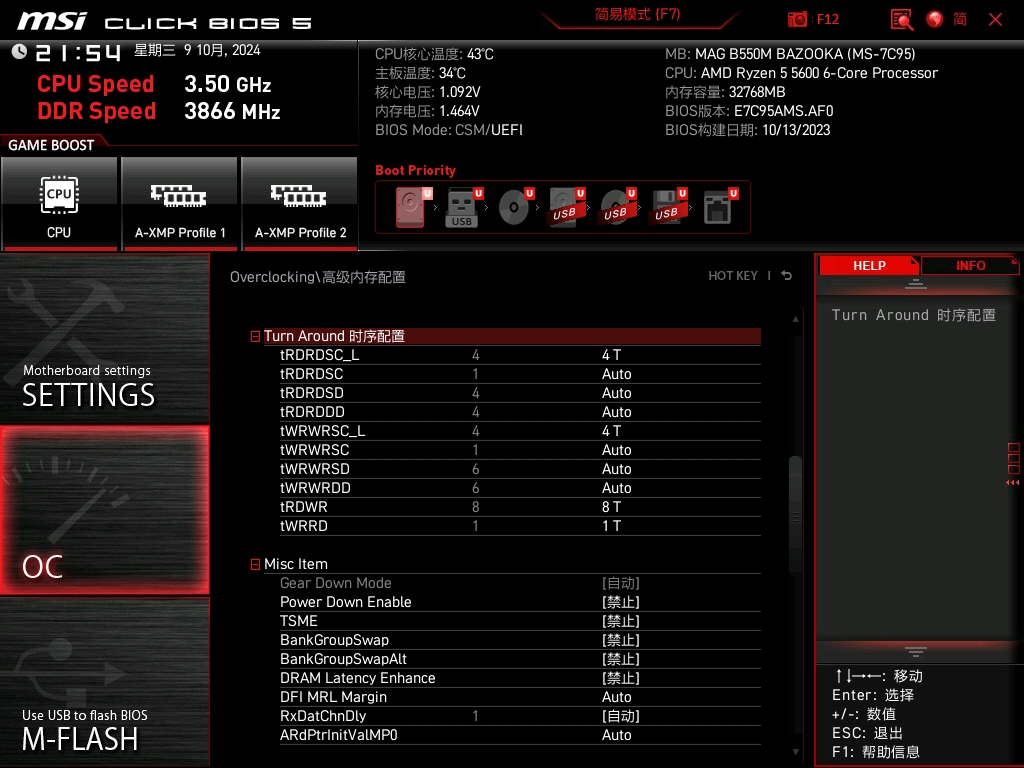Select the optical disc boot device icon
Viewport: 1024px width, 768px height.
point(515,207)
